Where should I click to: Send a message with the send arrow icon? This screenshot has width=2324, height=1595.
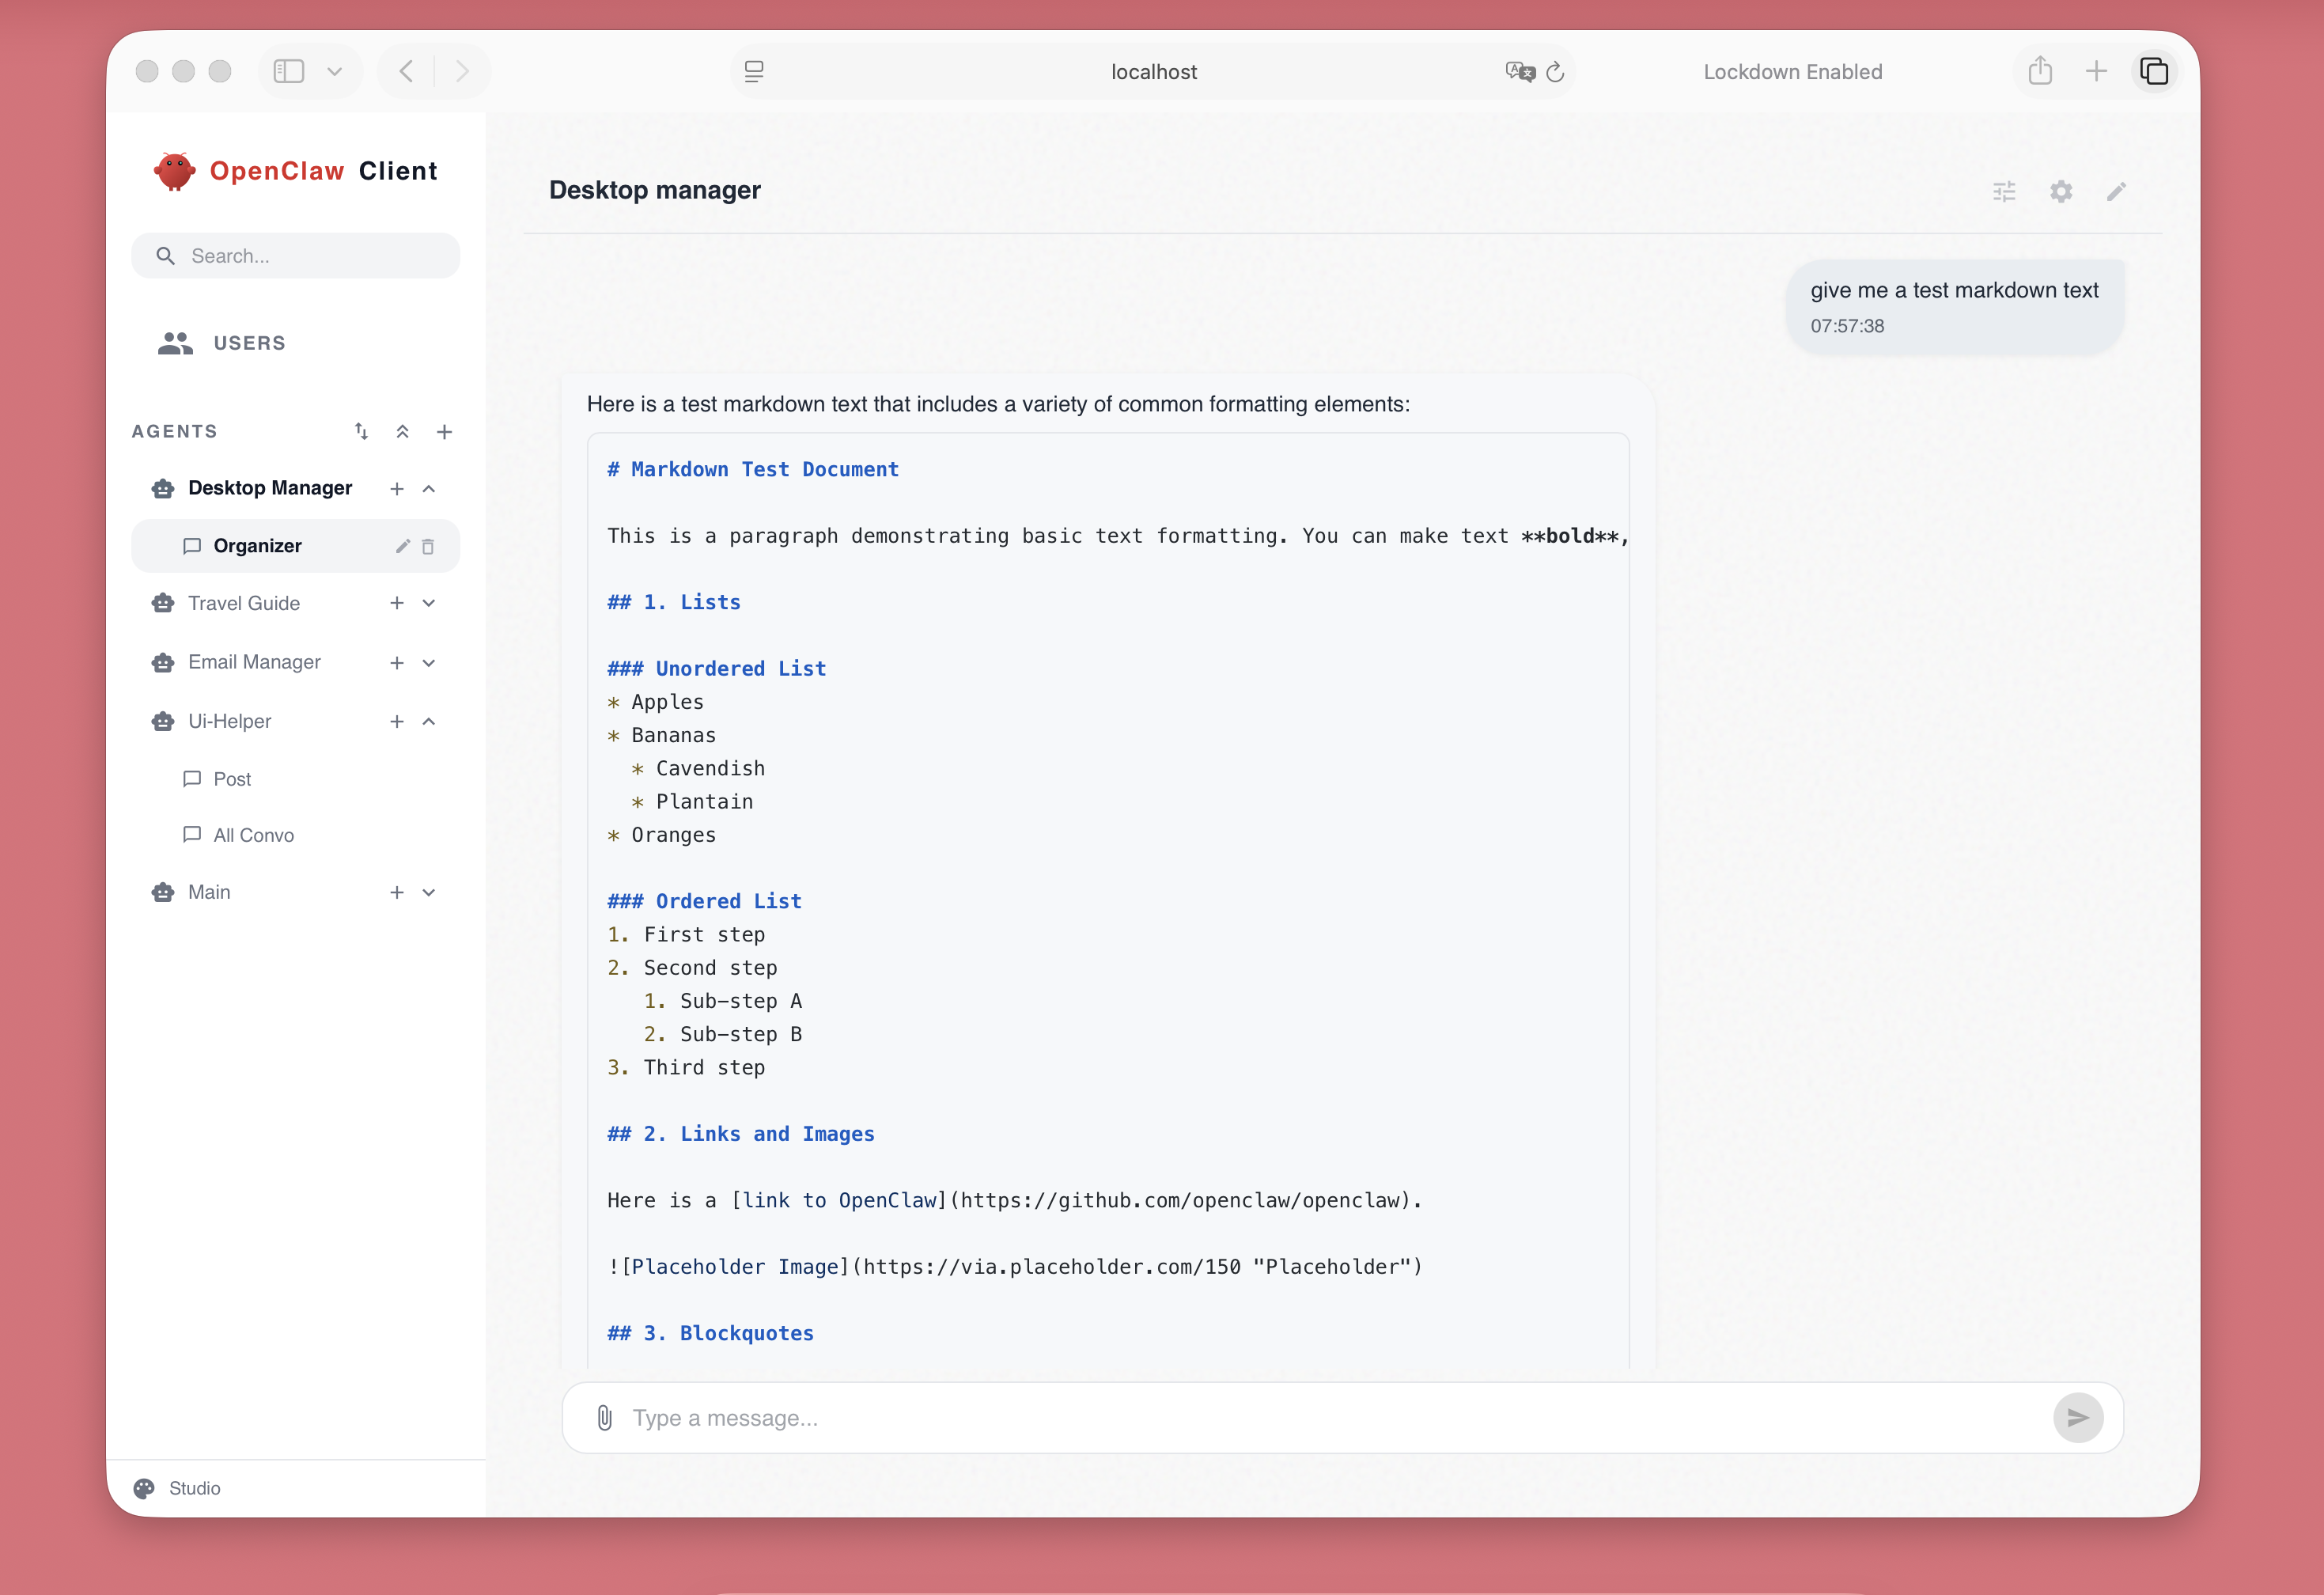(x=2079, y=1417)
